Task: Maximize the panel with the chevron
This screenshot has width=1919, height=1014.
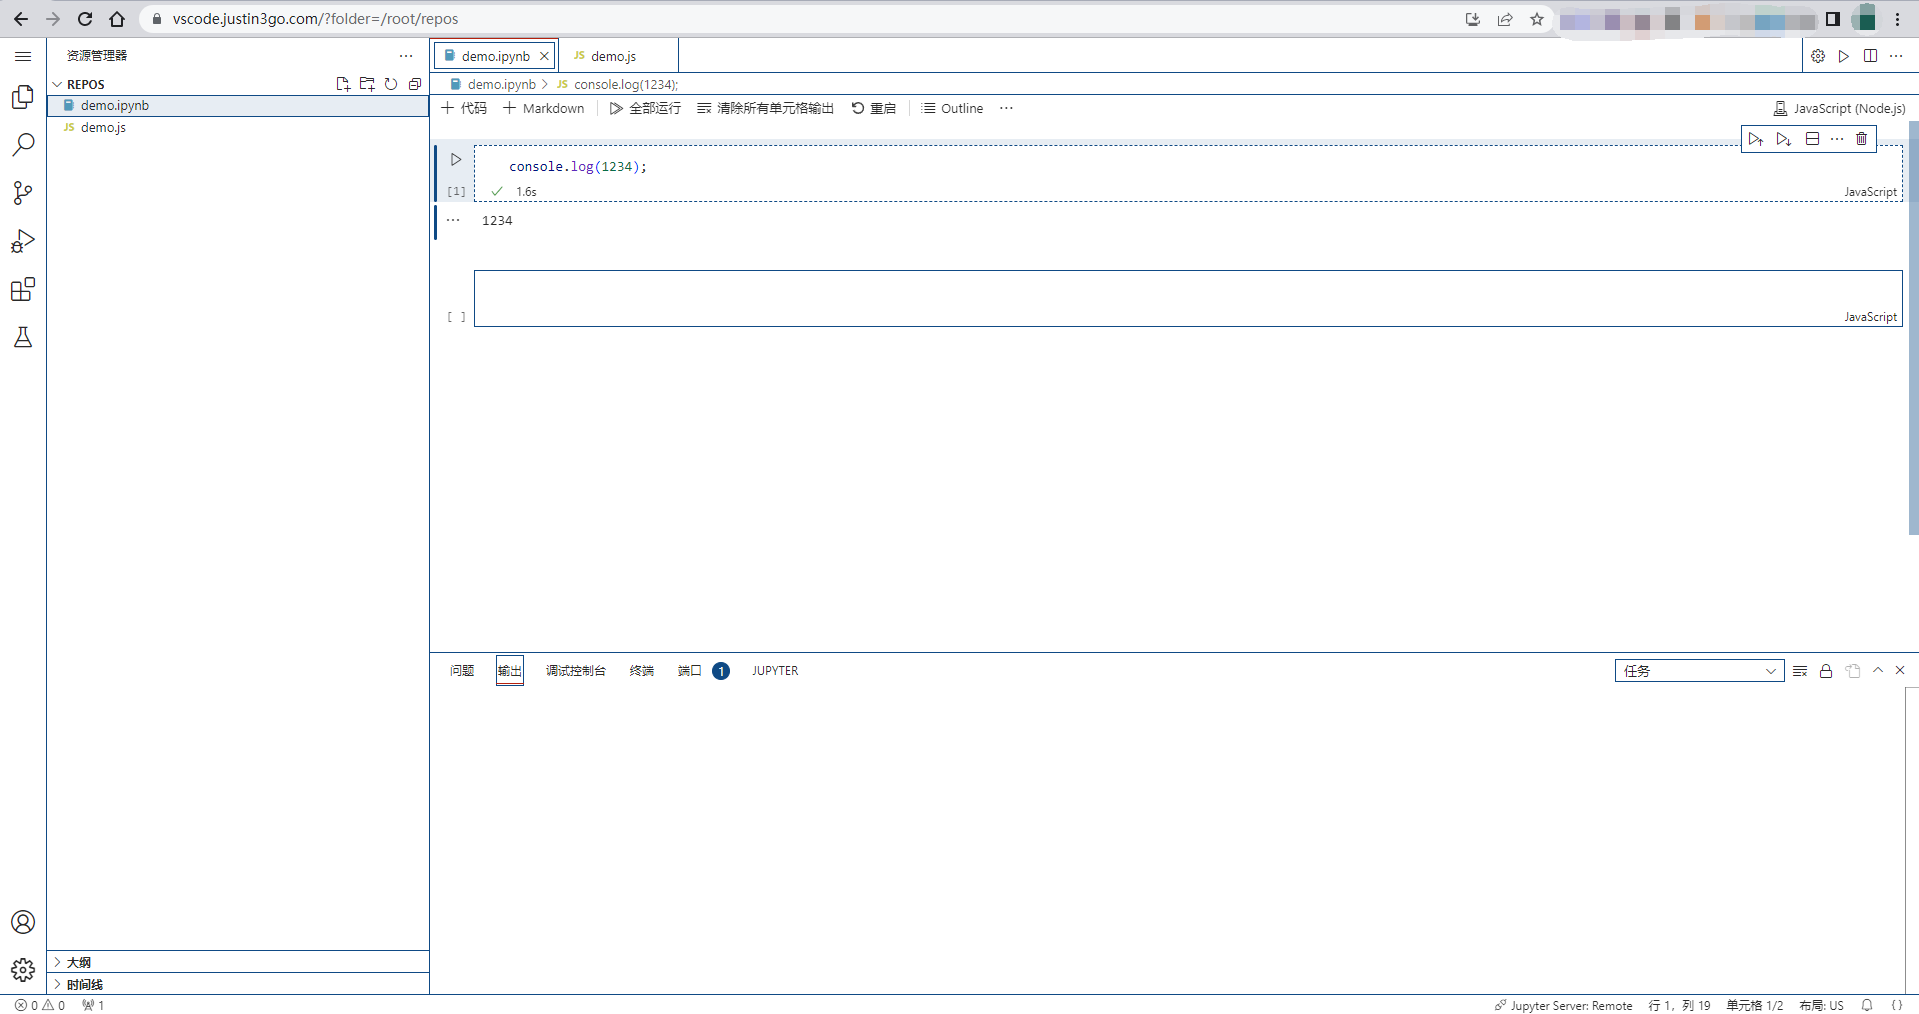Action: tap(1877, 671)
